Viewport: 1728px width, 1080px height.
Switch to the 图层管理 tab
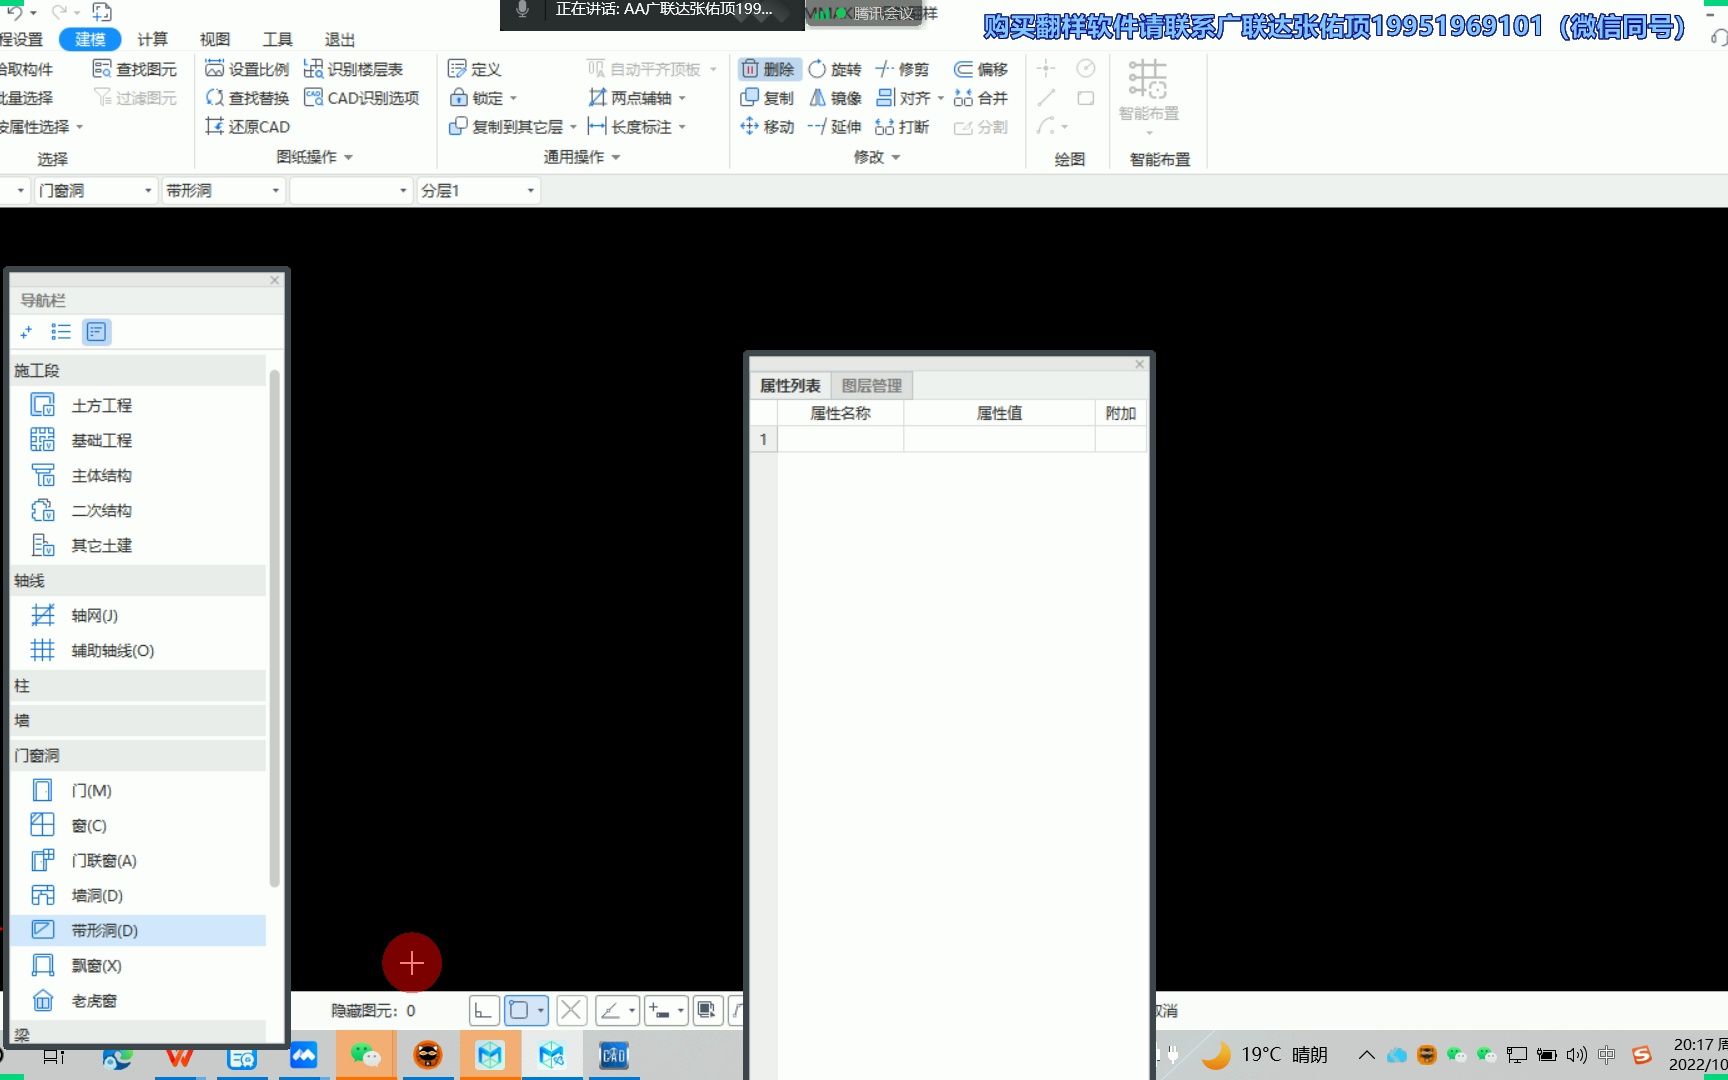[872, 384]
